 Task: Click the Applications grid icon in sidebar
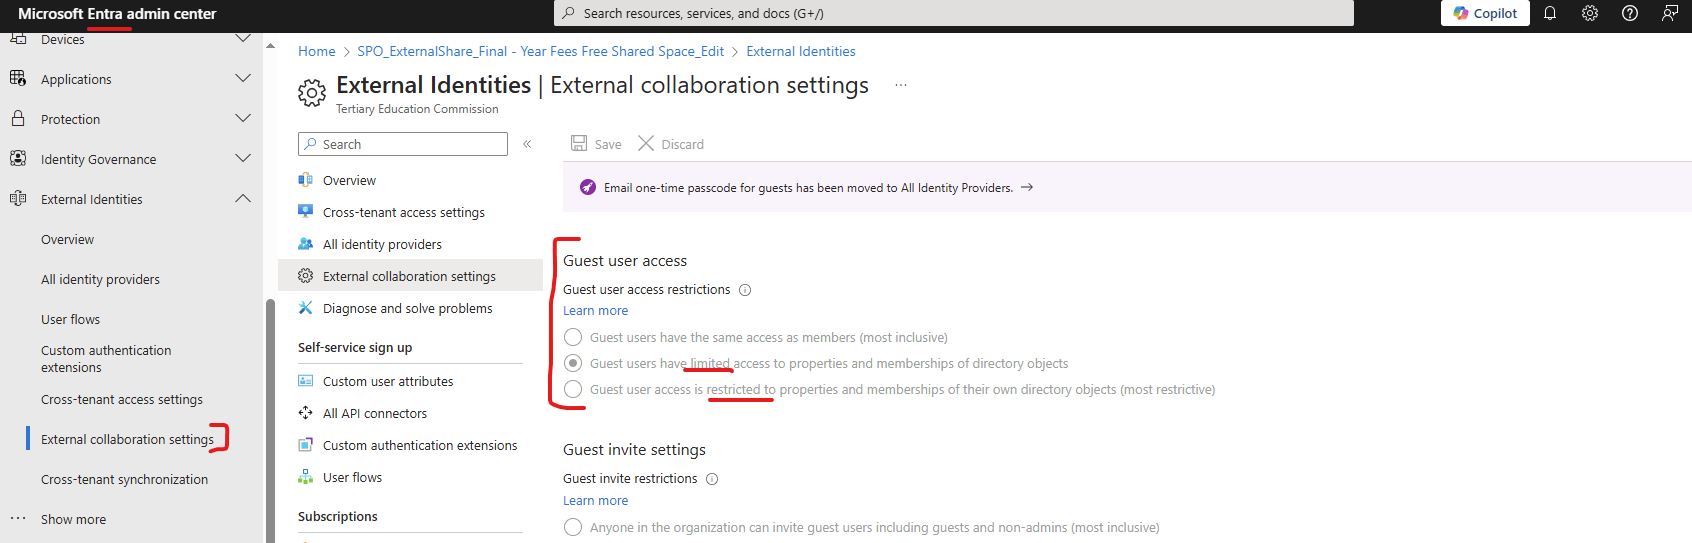click(x=18, y=78)
